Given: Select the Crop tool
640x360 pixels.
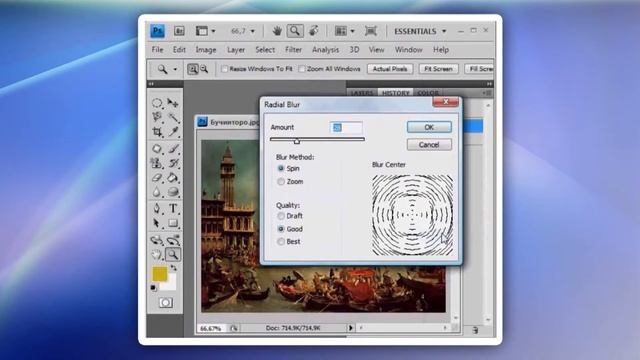Looking at the screenshot, I should click(x=157, y=132).
